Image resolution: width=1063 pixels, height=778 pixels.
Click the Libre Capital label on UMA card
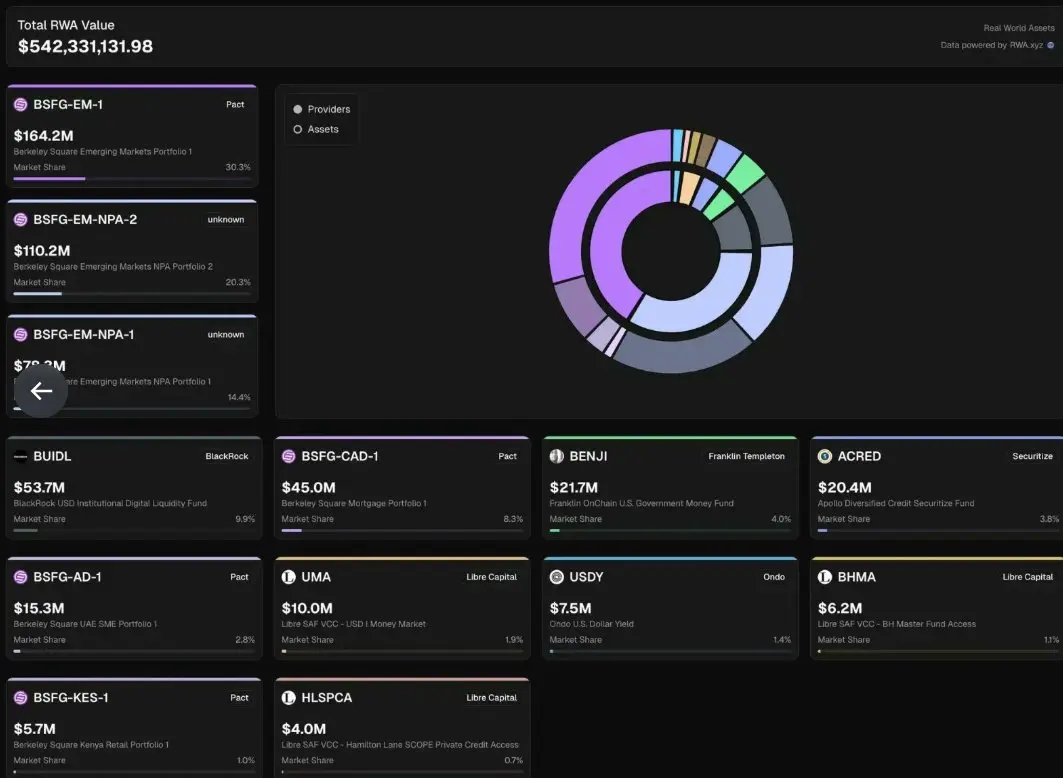click(492, 577)
